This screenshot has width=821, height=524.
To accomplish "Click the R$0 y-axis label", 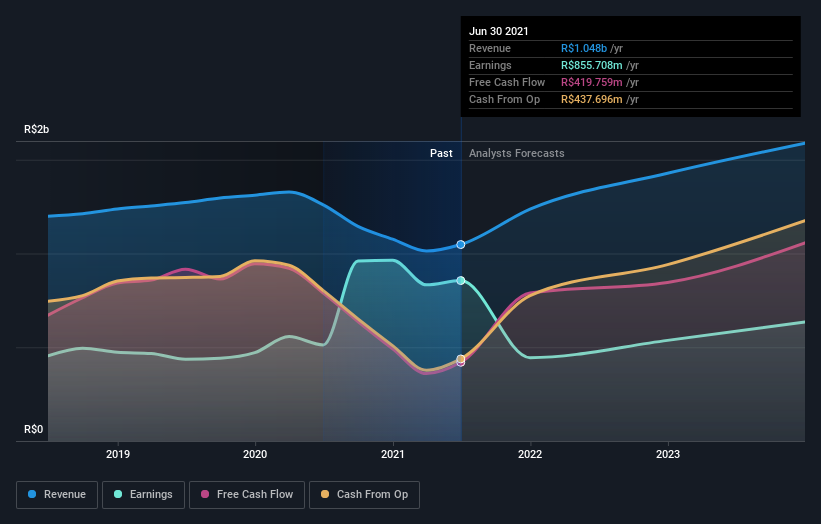I will click(34, 429).
